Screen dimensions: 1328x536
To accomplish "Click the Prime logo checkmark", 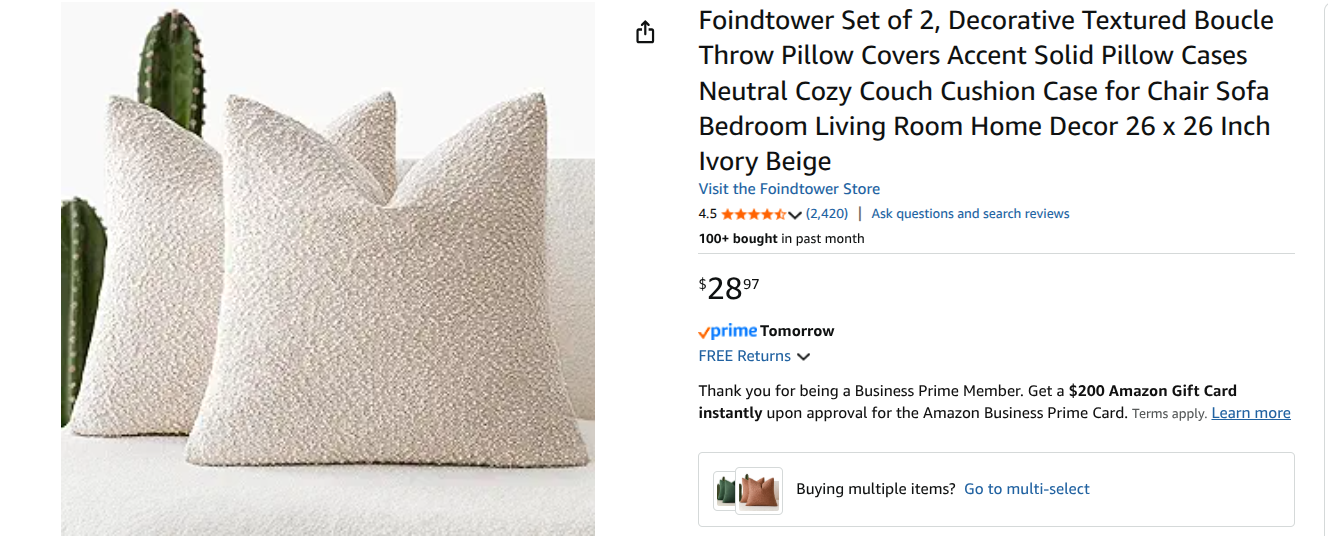I will [x=704, y=332].
